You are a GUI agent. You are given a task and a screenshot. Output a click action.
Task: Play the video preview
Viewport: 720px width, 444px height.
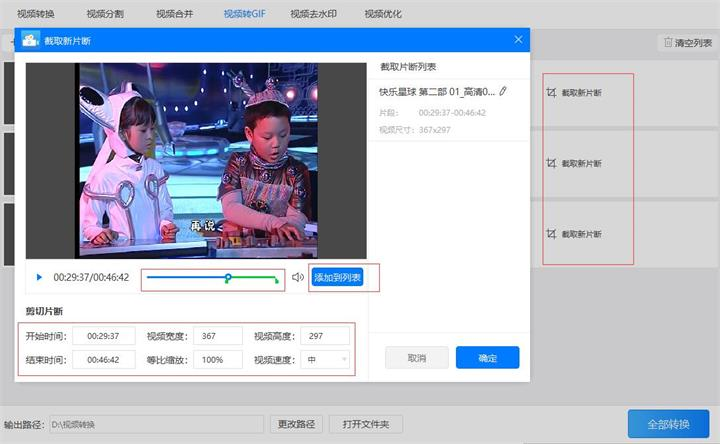click(39, 277)
